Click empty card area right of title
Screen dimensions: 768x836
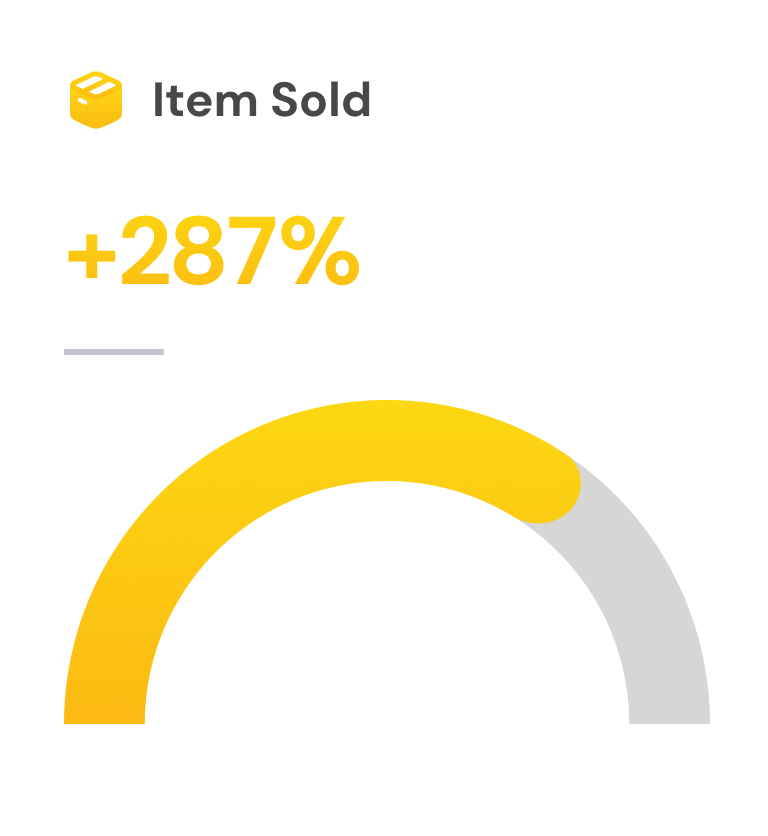coord(560,100)
